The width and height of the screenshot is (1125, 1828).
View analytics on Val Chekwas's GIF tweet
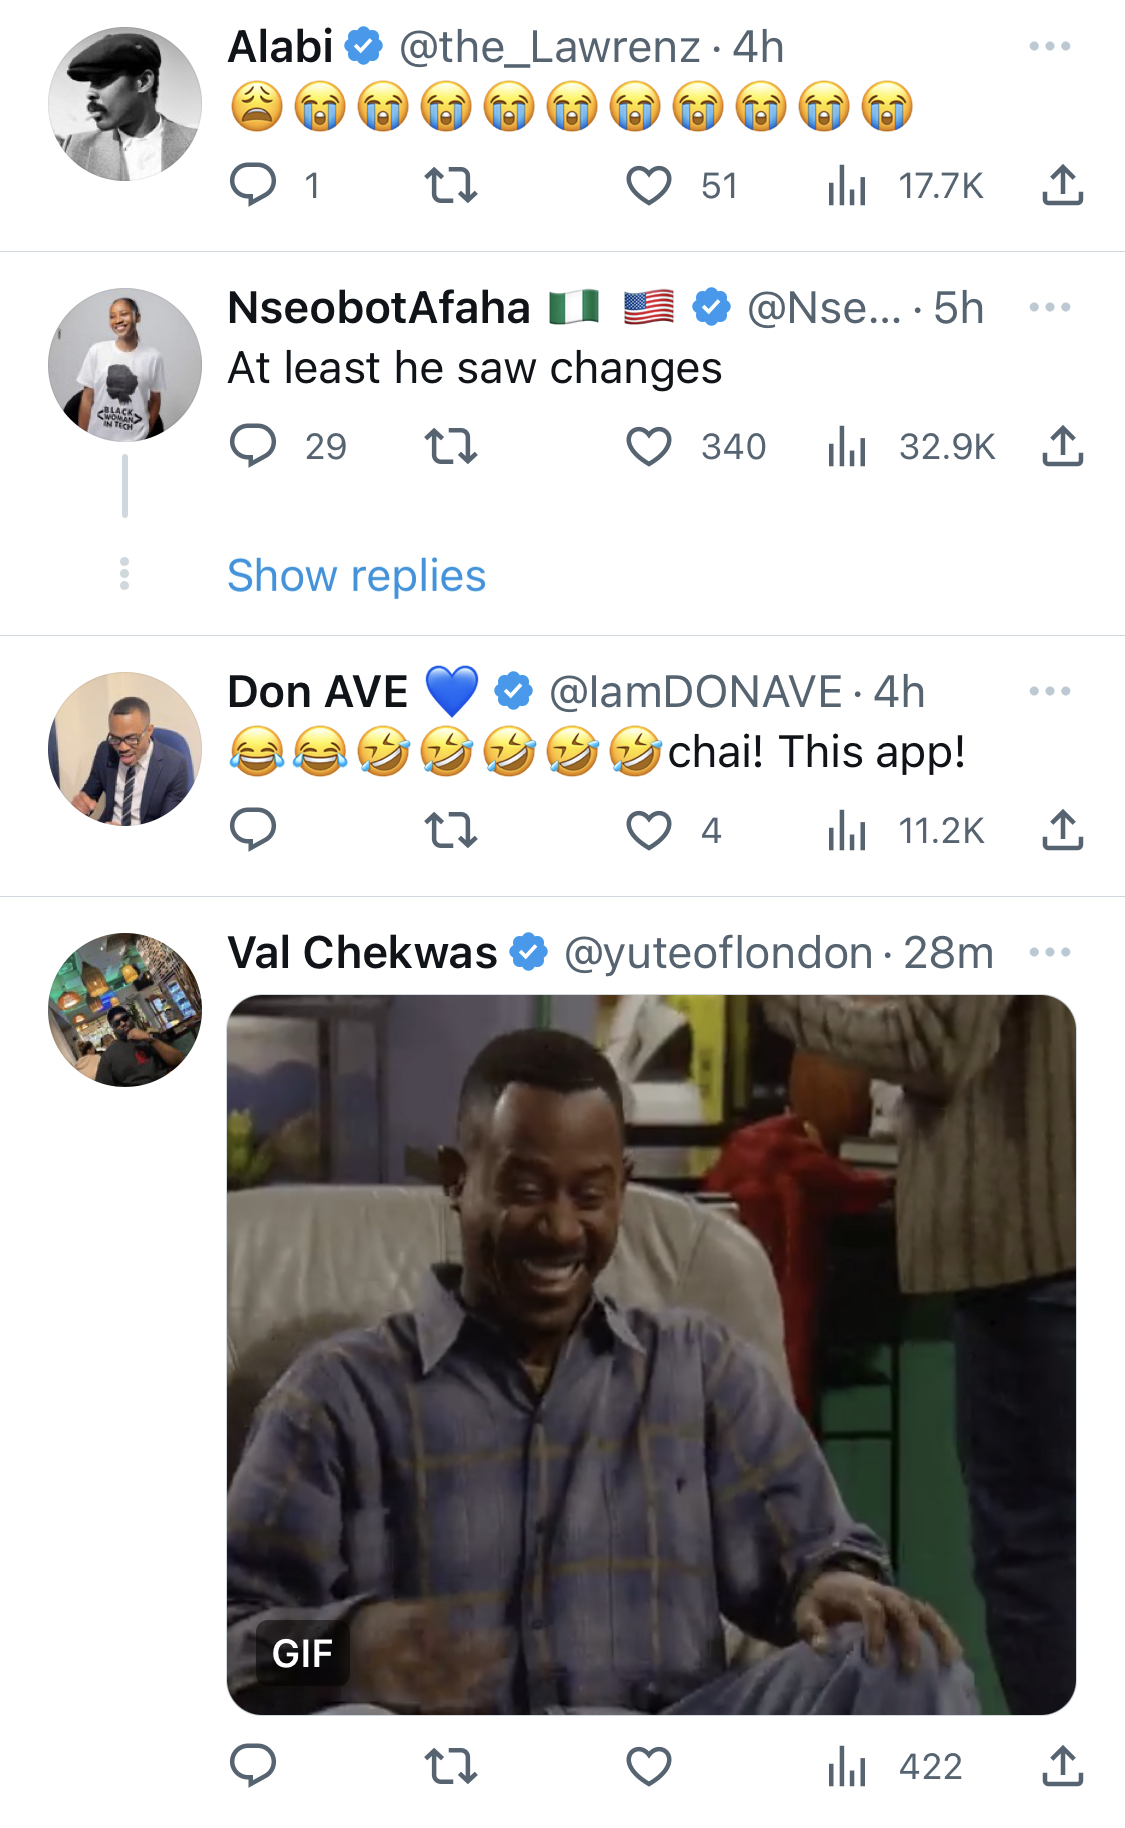click(x=895, y=1767)
